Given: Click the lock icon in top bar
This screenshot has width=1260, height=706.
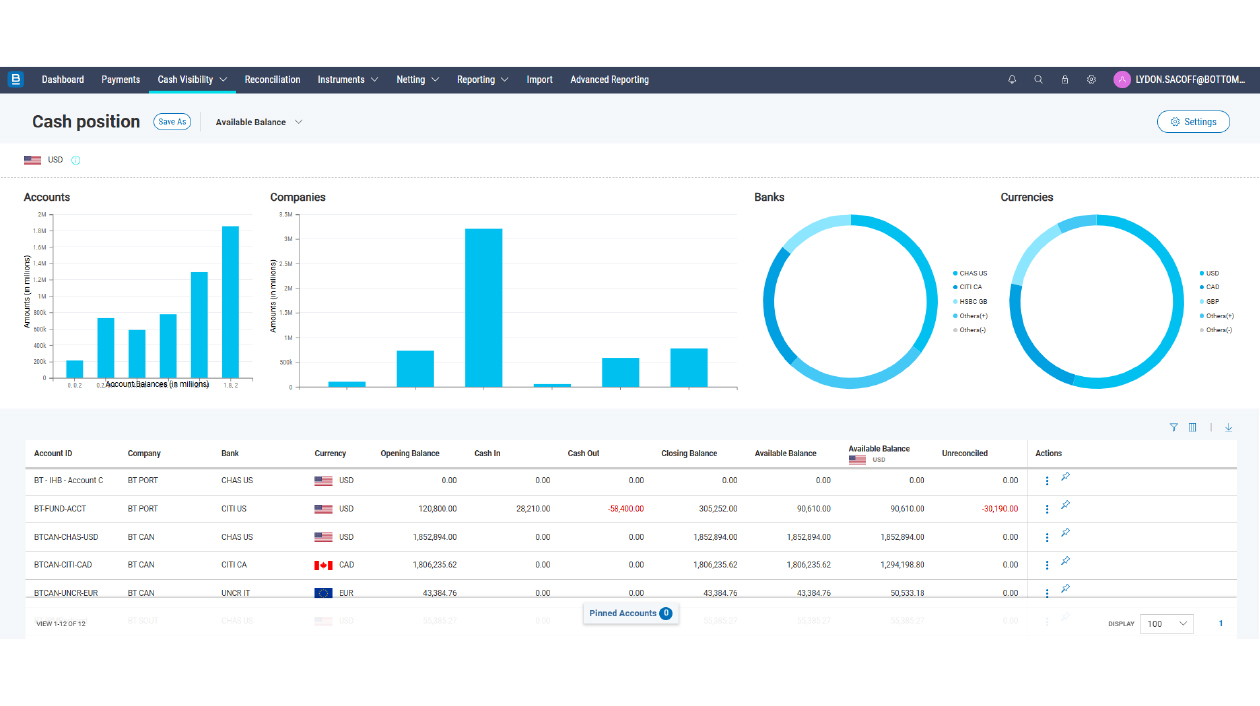Looking at the screenshot, I should click(1065, 80).
